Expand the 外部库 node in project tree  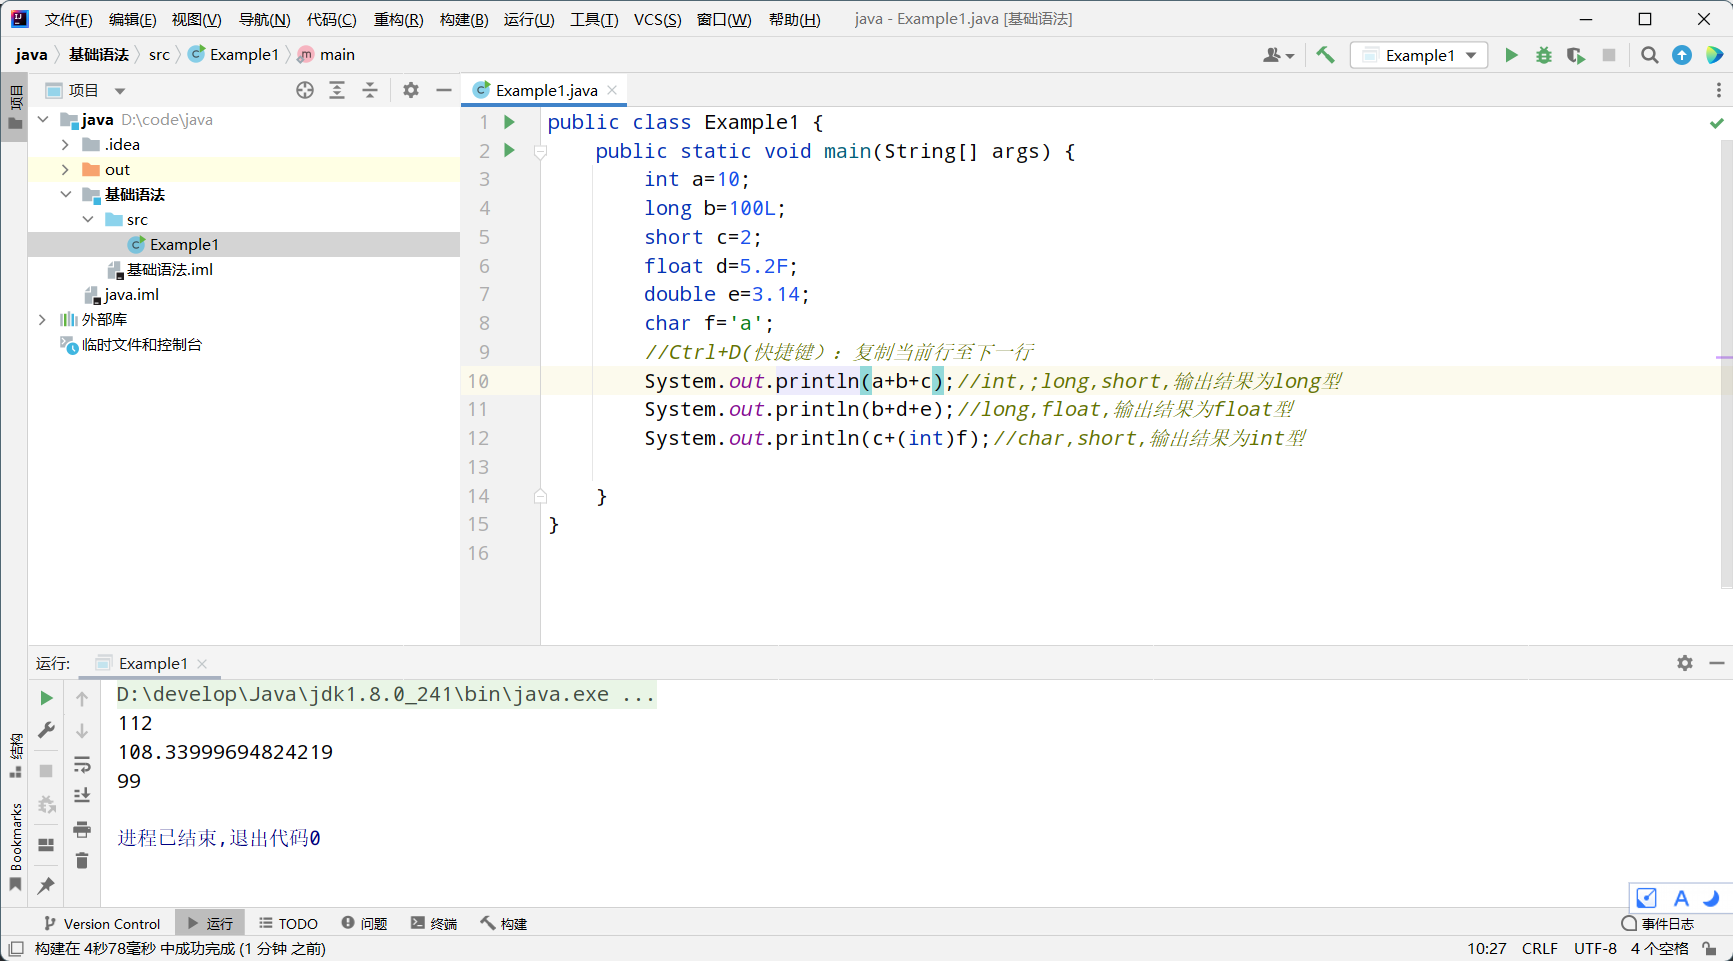(x=42, y=320)
